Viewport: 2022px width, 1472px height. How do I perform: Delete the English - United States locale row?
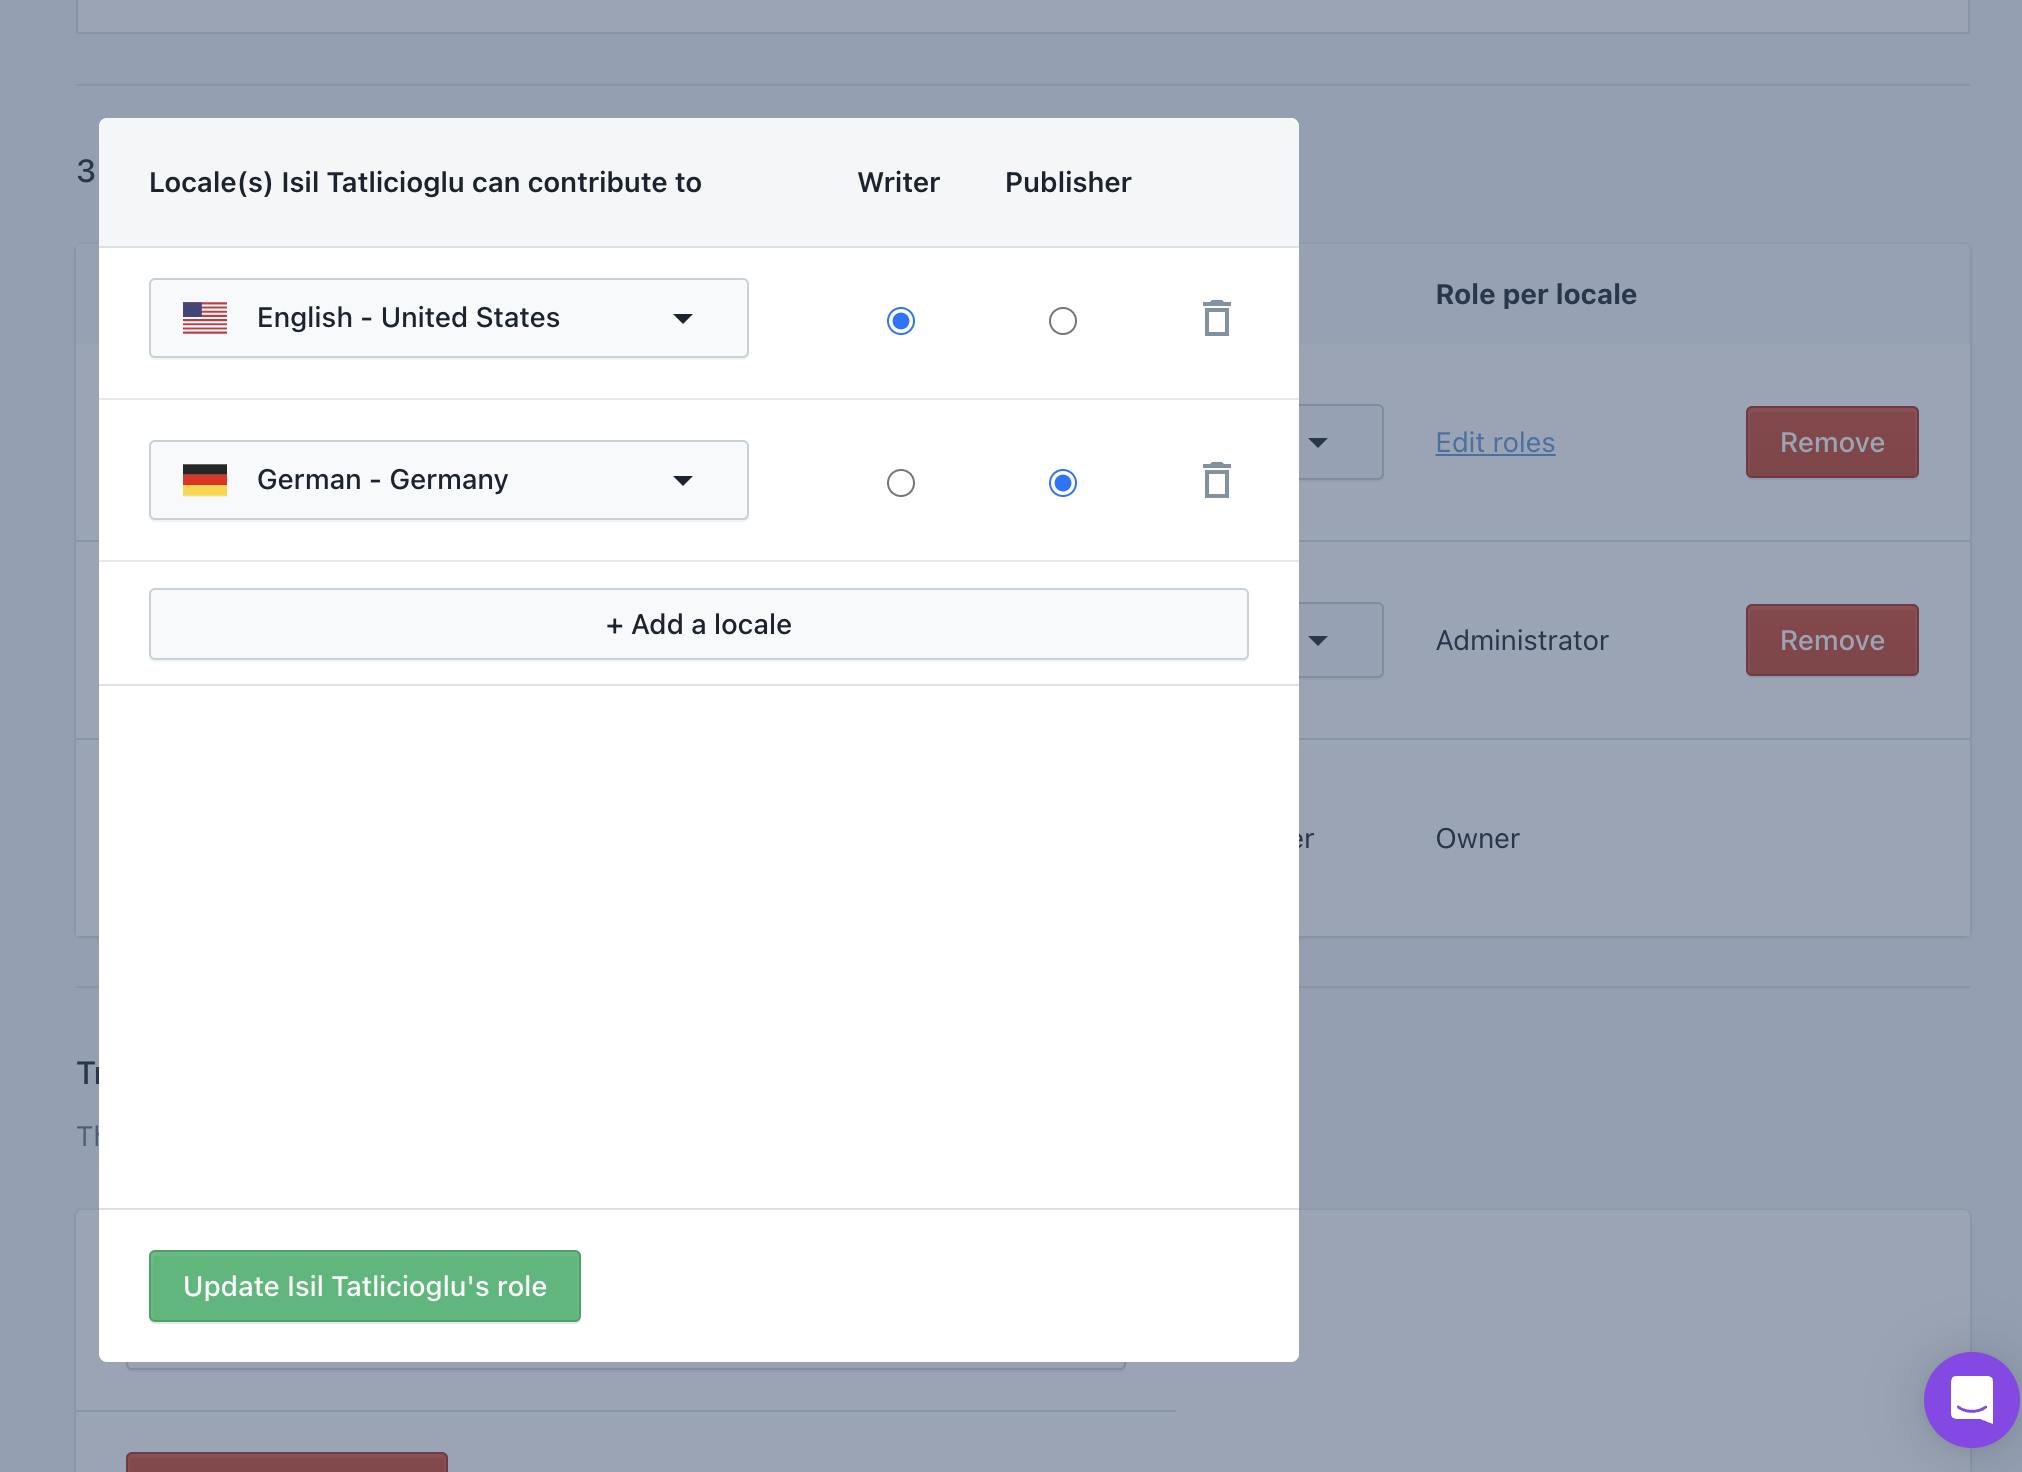[x=1216, y=319]
